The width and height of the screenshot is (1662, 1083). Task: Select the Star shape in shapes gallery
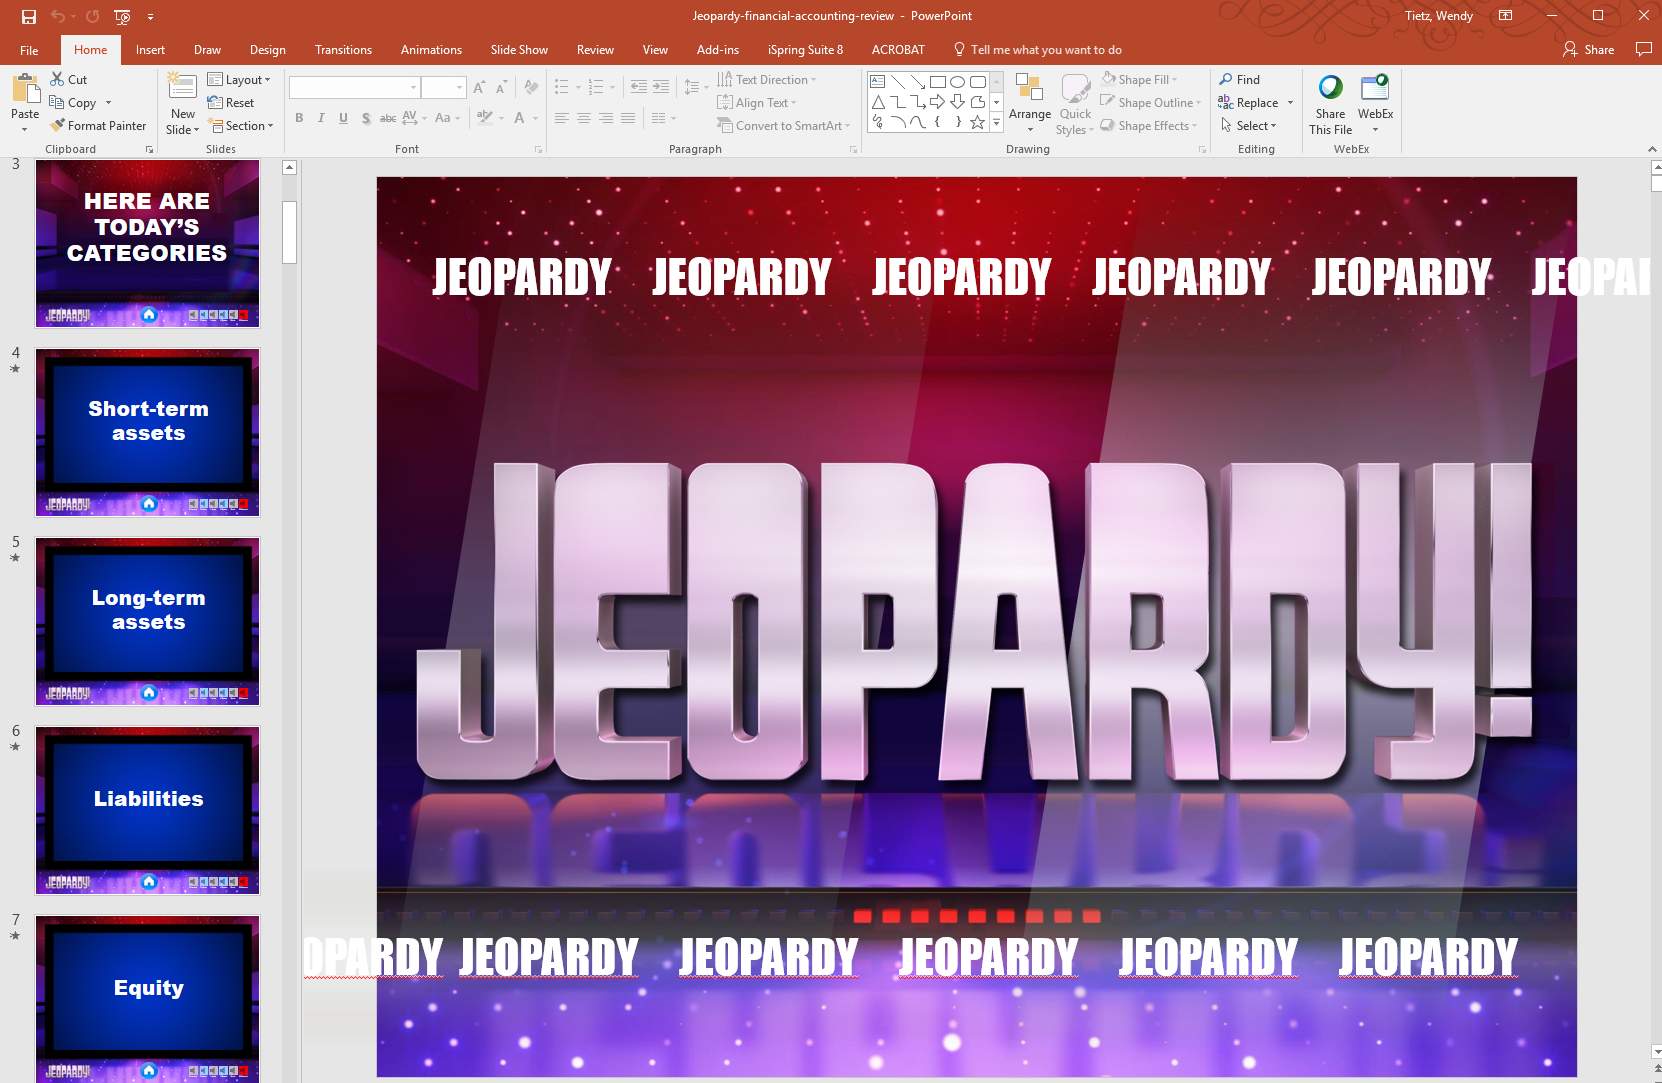pyautogui.click(x=977, y=122)
